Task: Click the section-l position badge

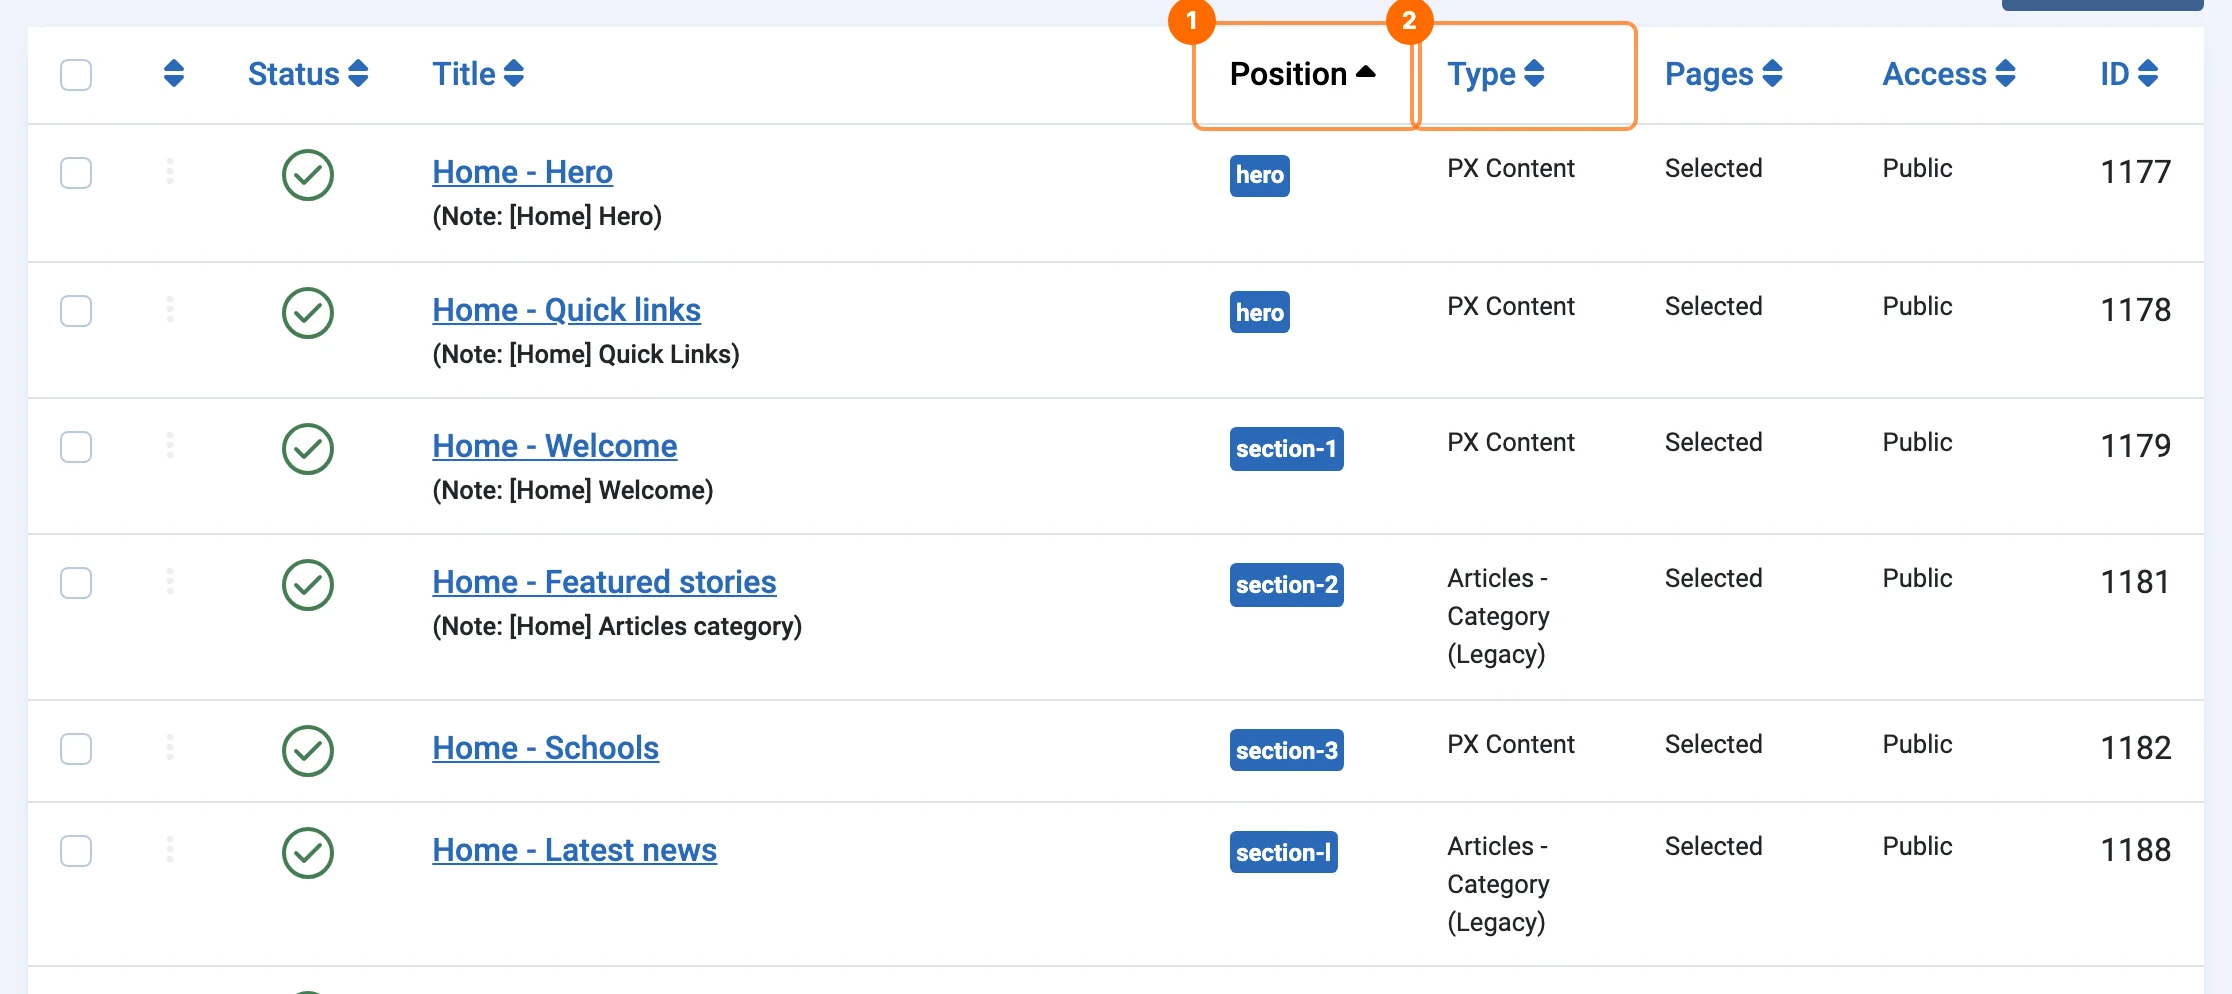Action: 1283,853
